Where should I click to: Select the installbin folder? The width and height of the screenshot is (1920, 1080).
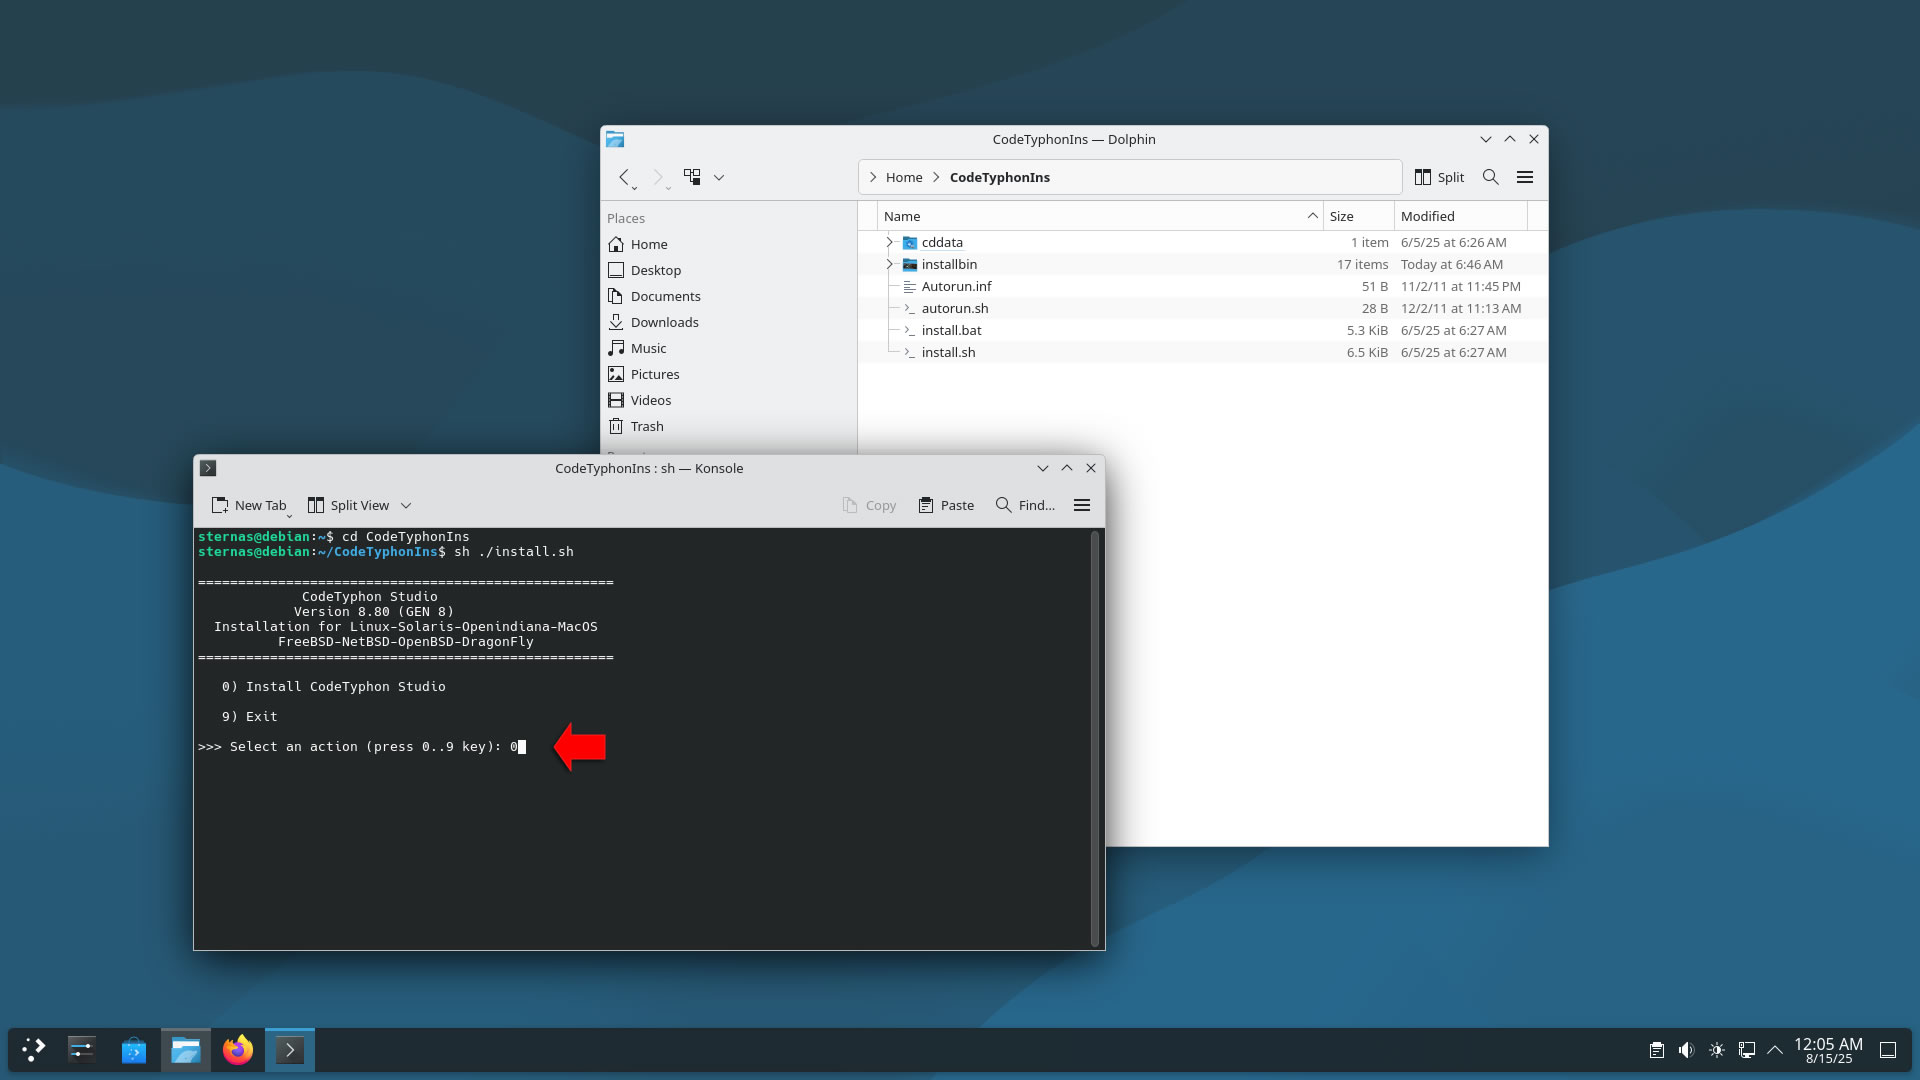[949, 264]
